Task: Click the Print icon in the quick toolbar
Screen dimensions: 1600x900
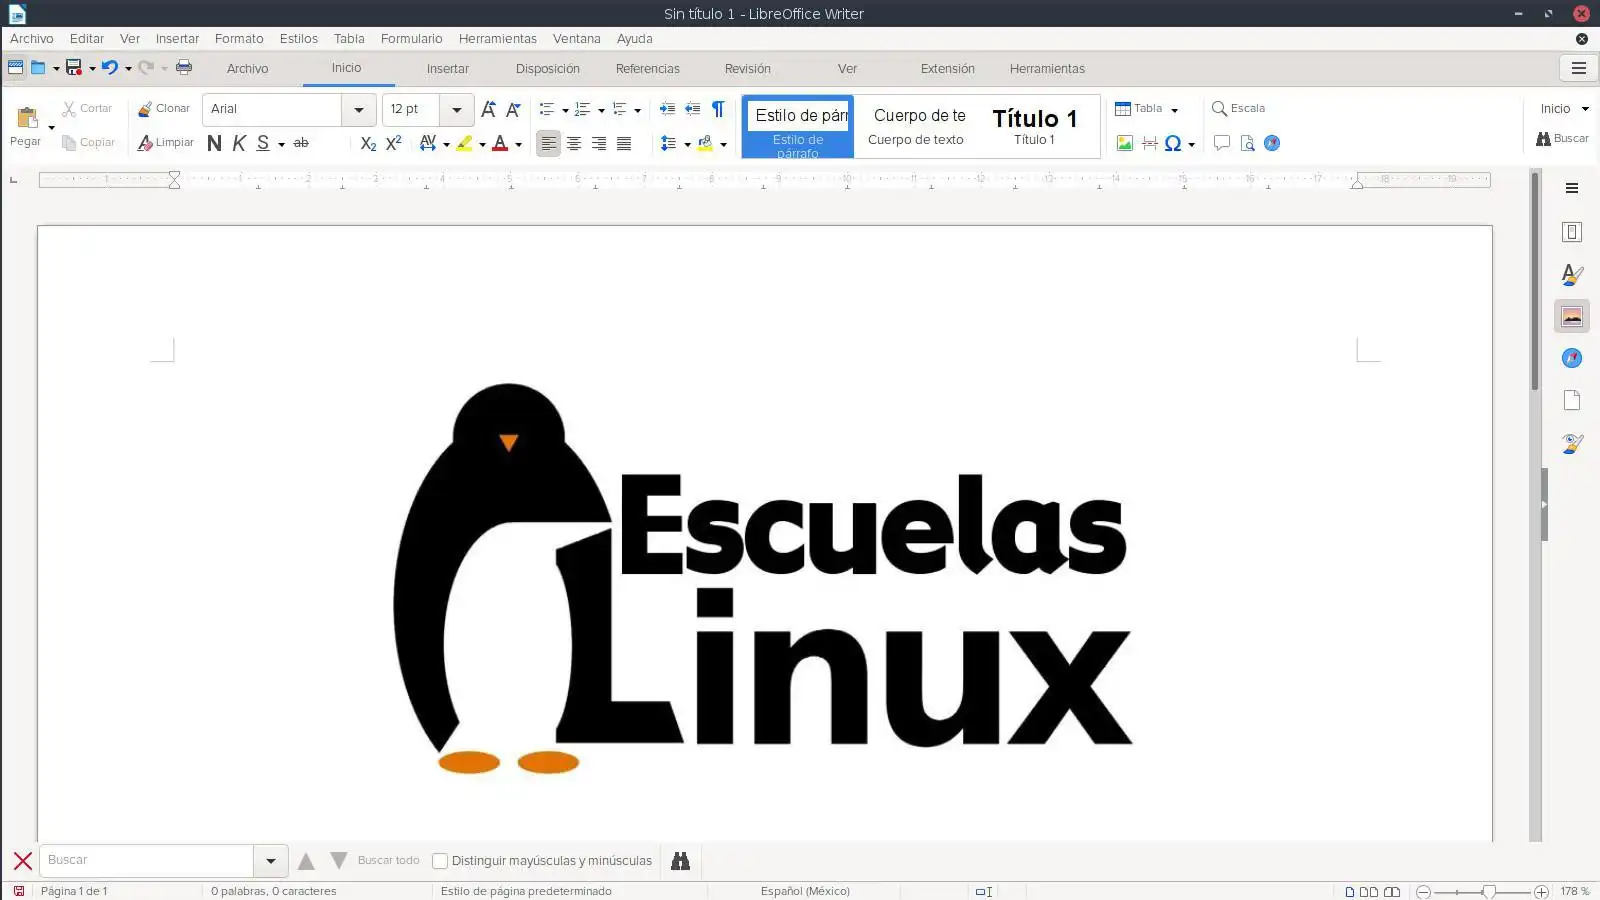Action: point(184,68)
